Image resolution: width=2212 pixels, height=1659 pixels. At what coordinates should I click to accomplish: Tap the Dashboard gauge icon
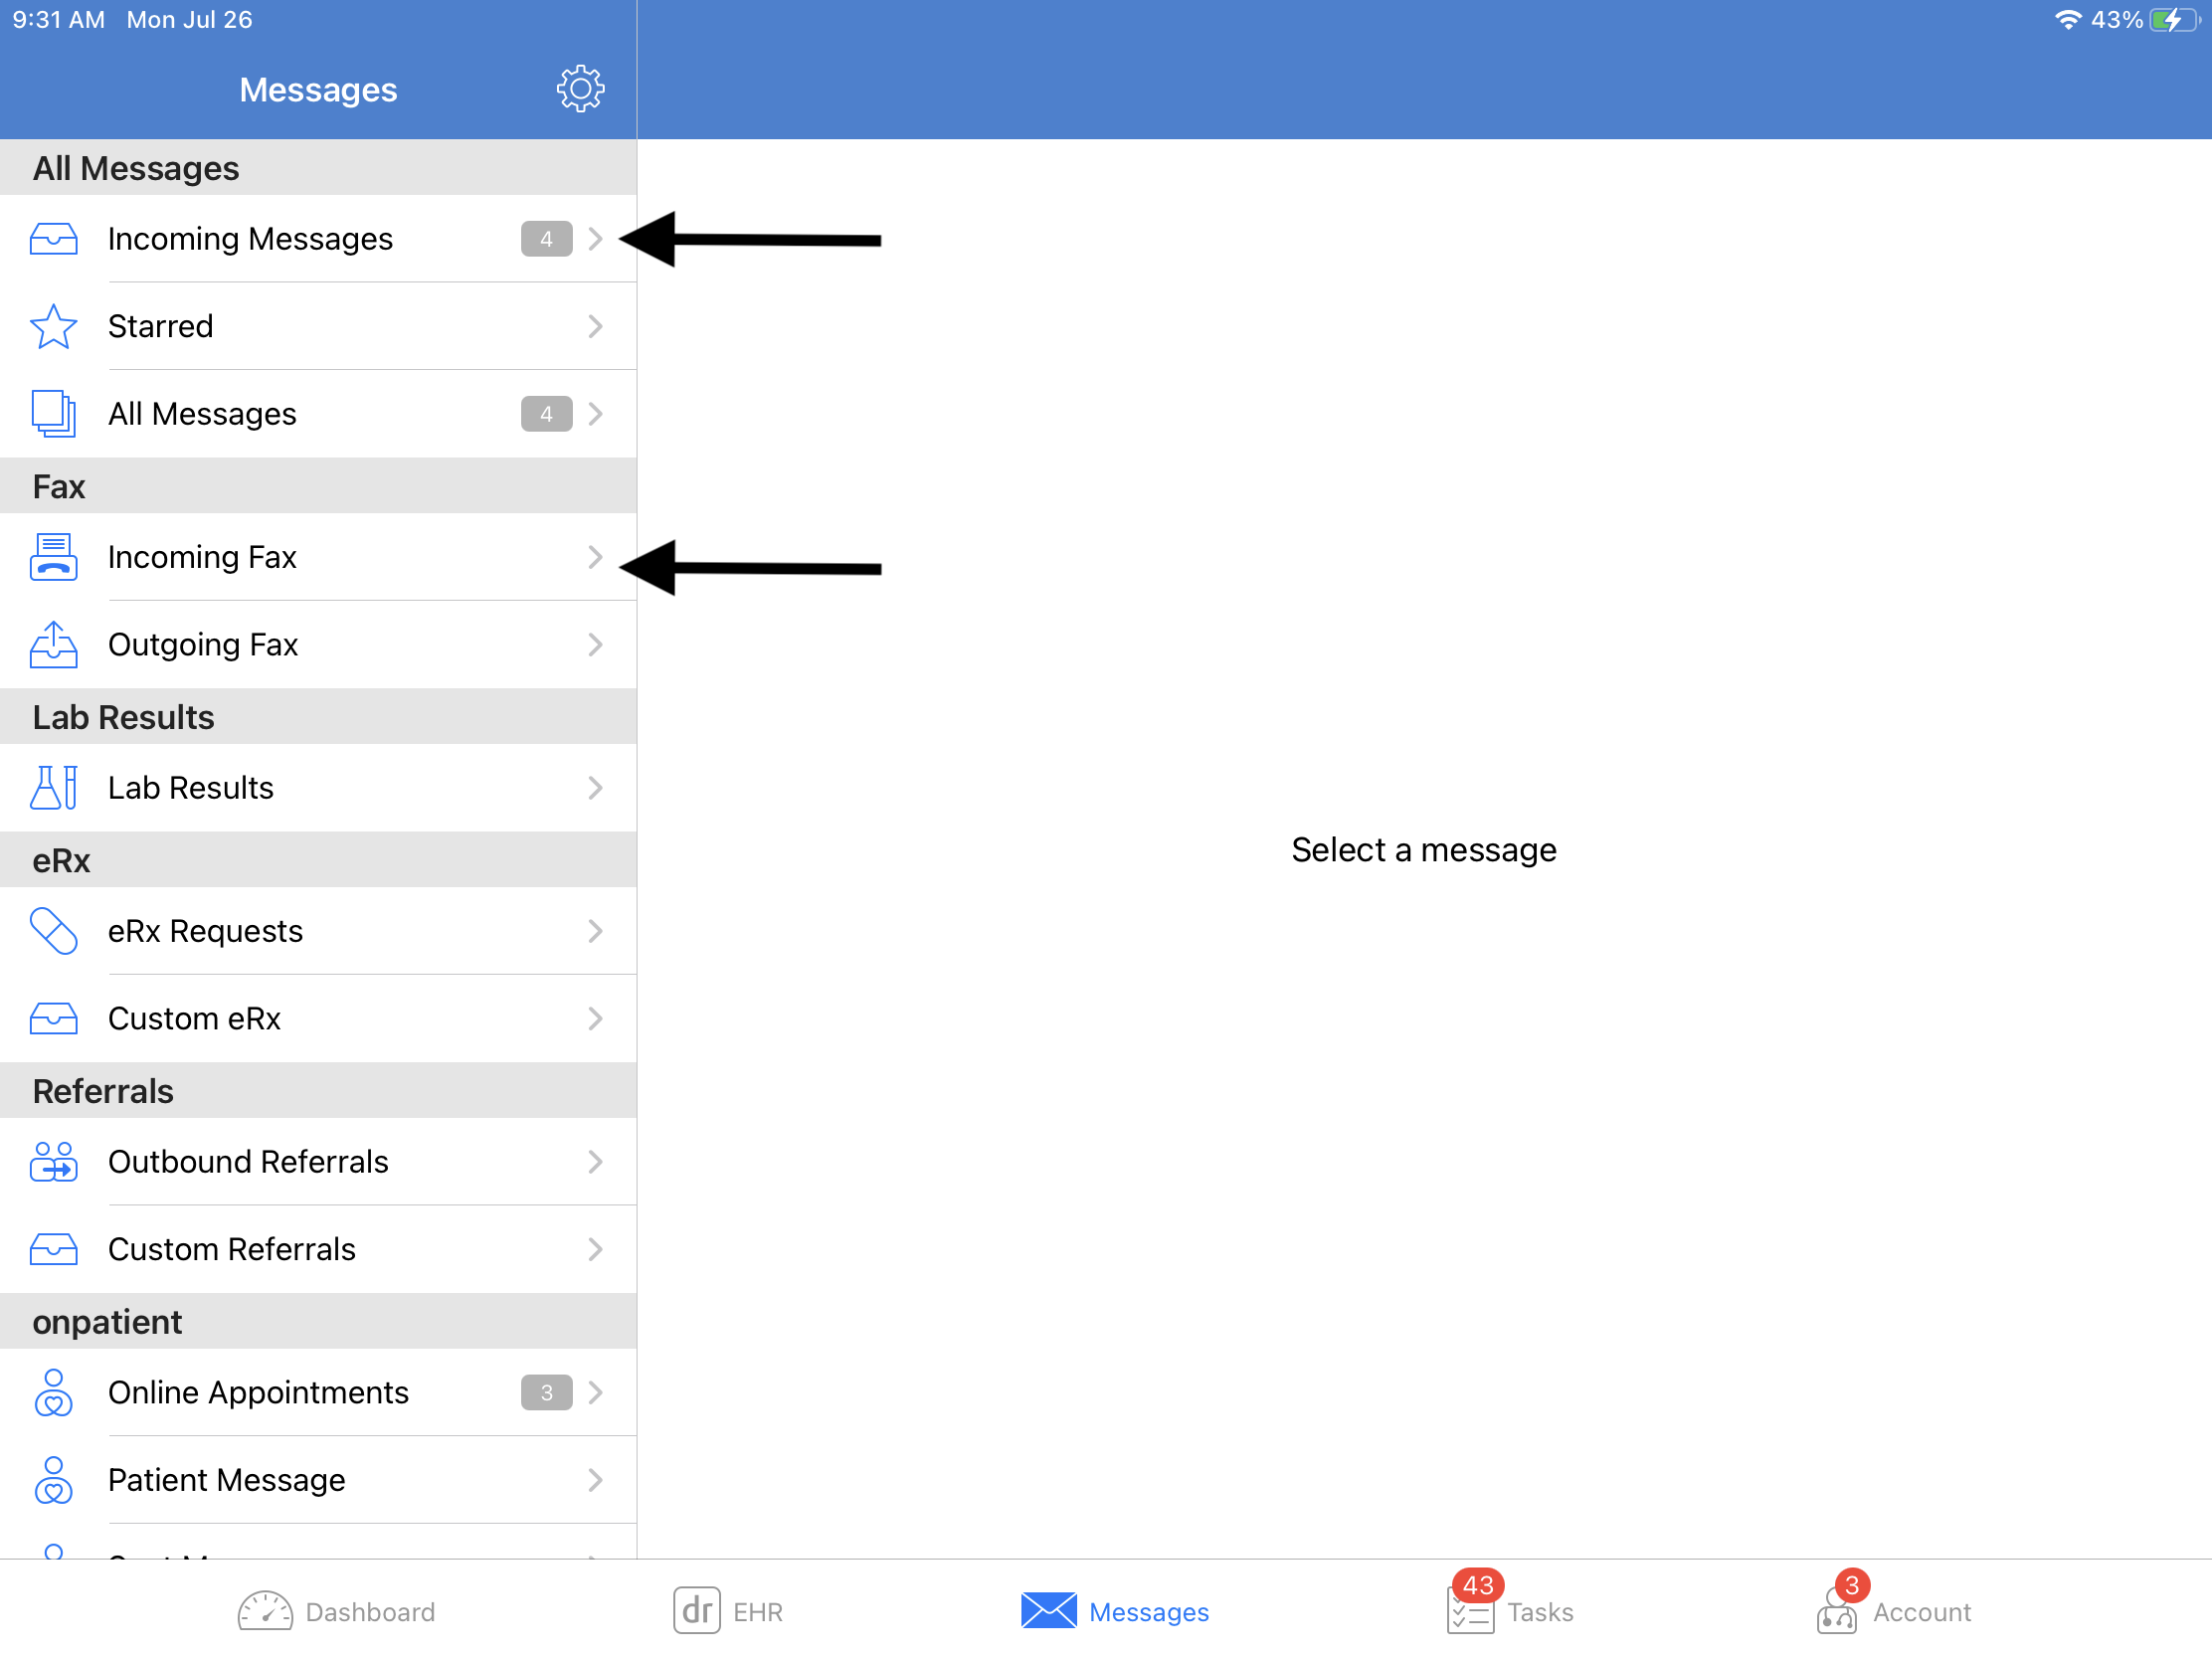265,1611
